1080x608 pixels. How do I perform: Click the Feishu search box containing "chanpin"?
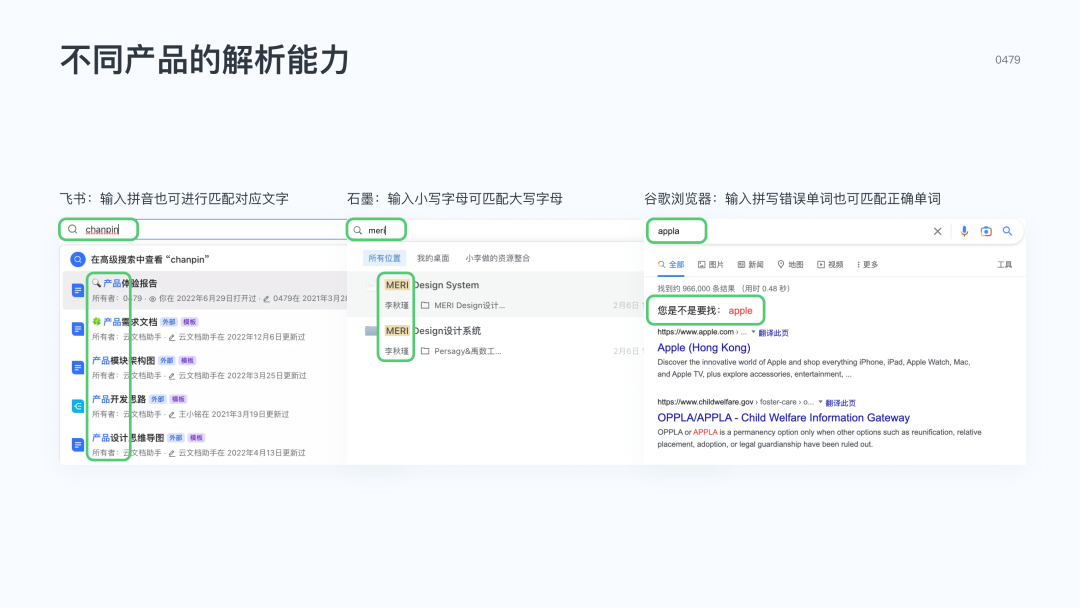(x=203, y=229)
